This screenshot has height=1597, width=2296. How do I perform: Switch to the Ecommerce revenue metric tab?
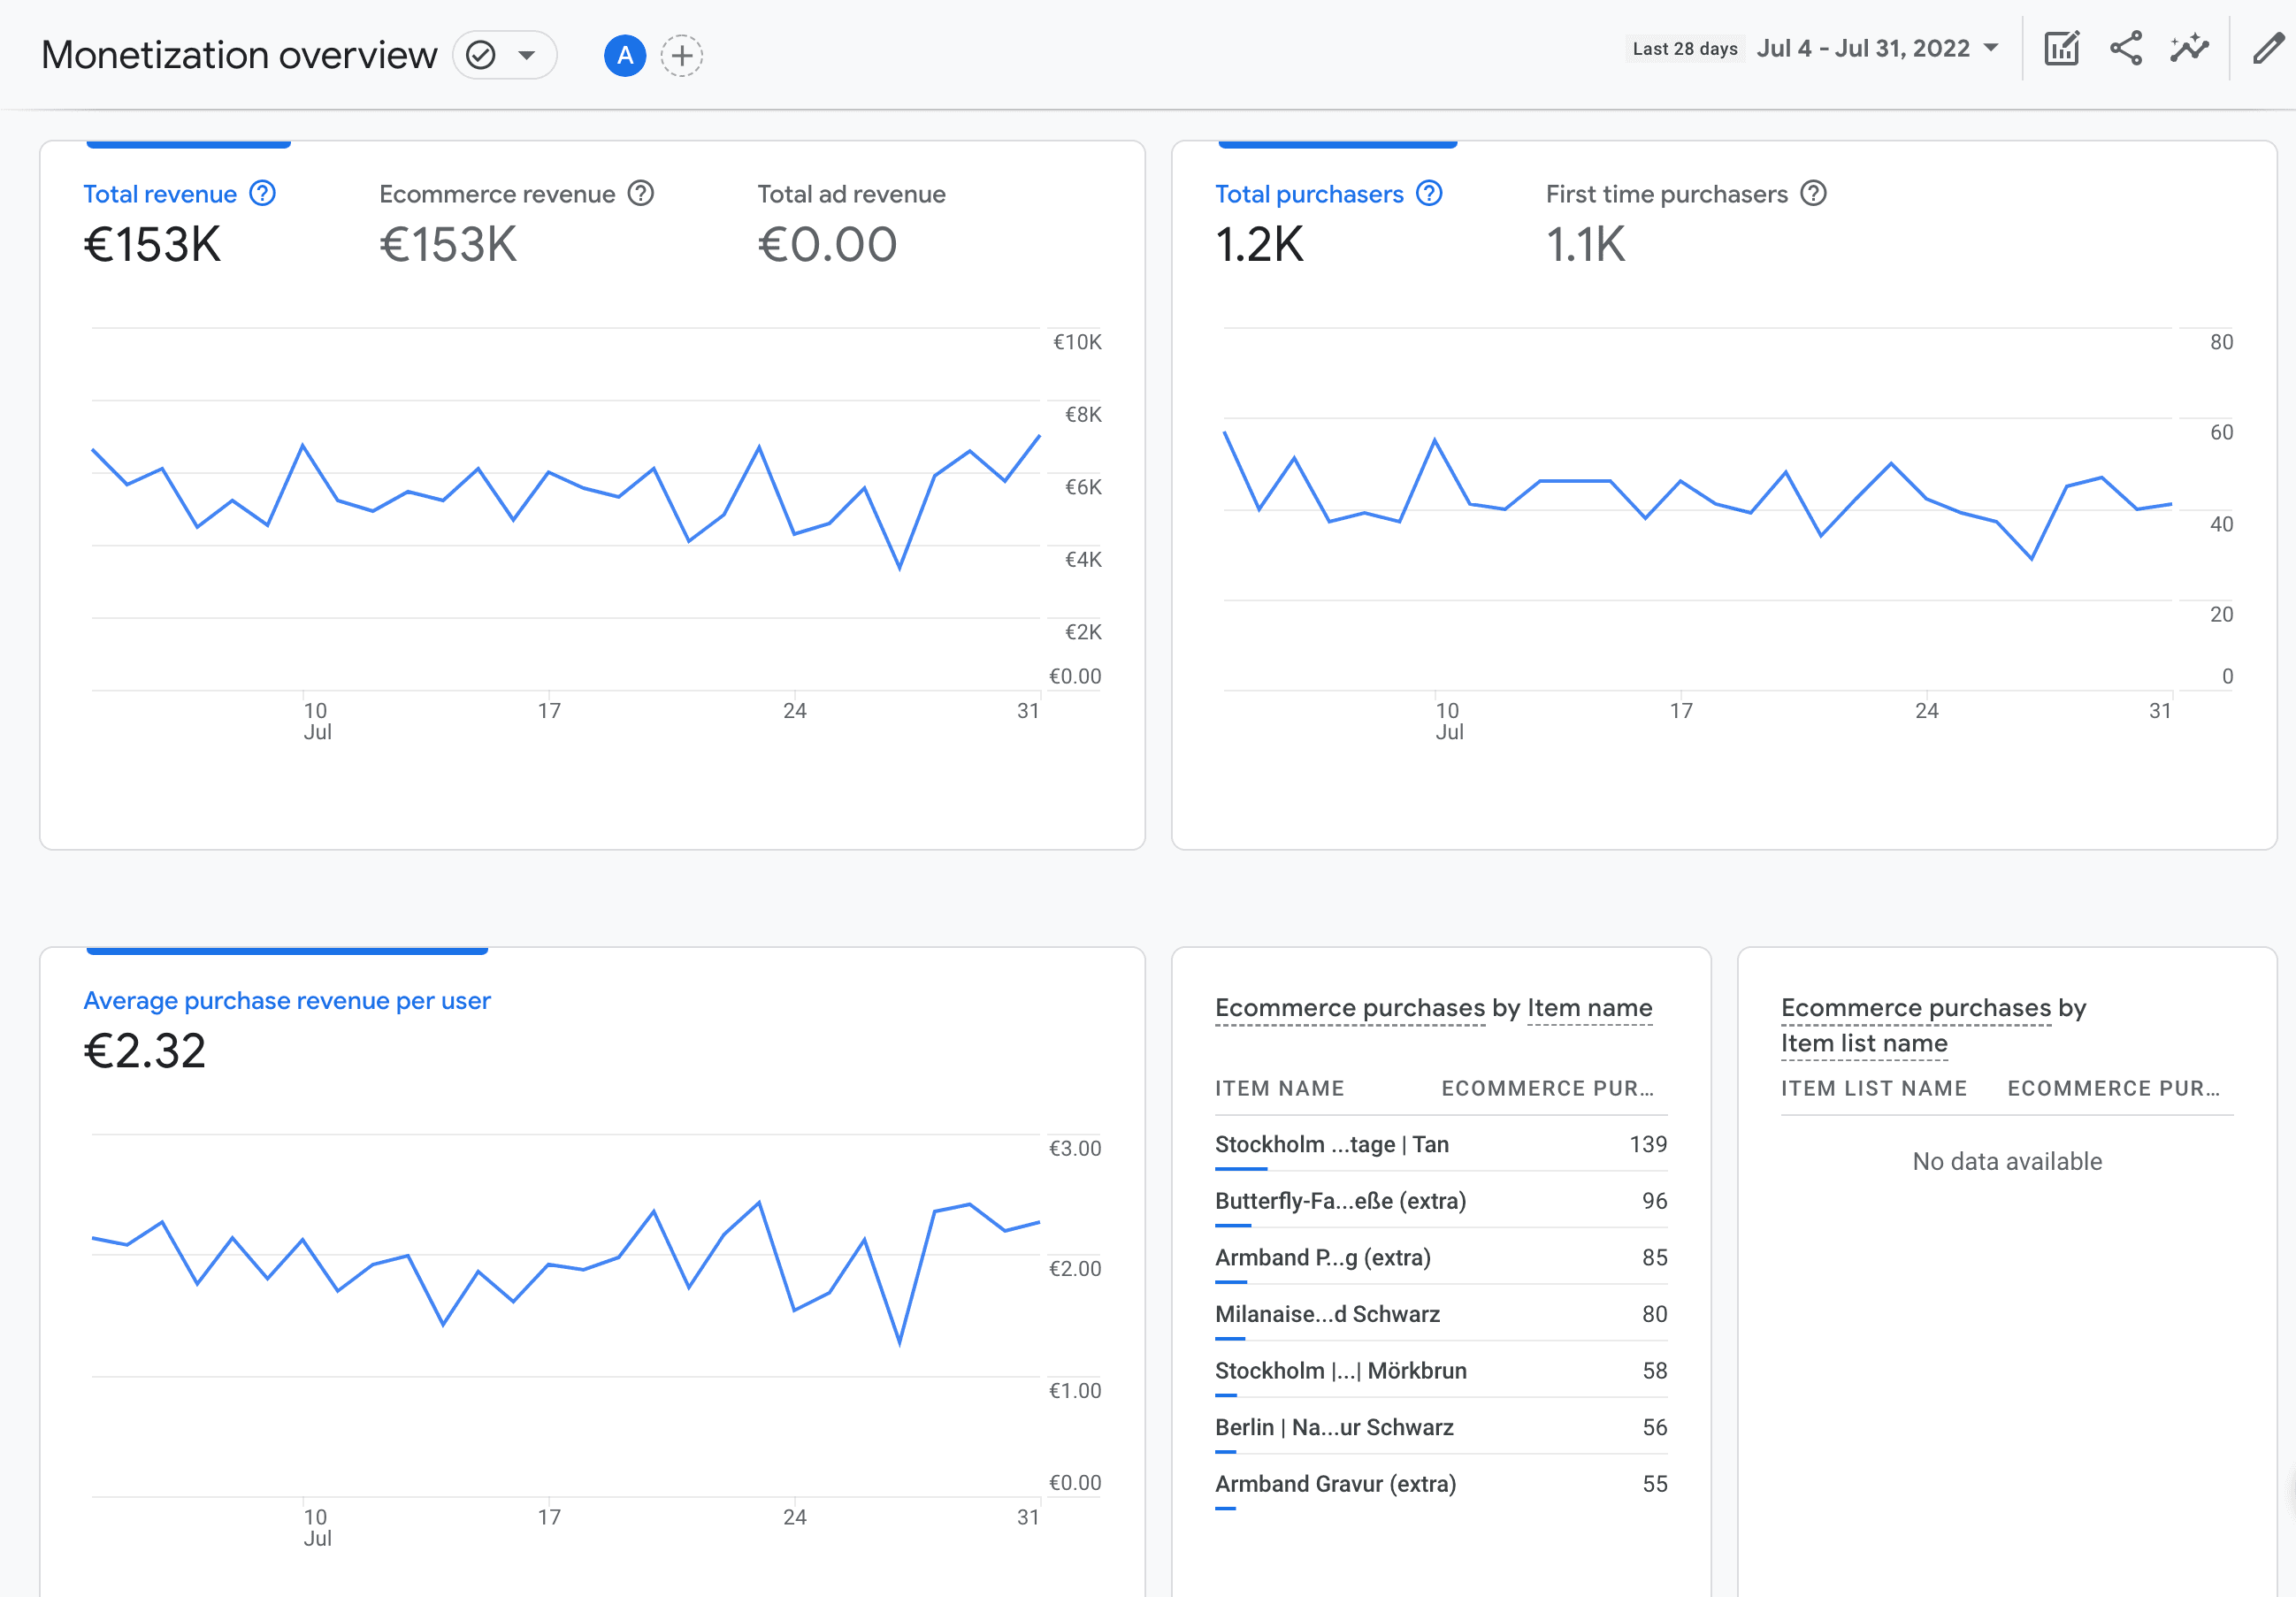pyautogui.click(x=497, y=194)
